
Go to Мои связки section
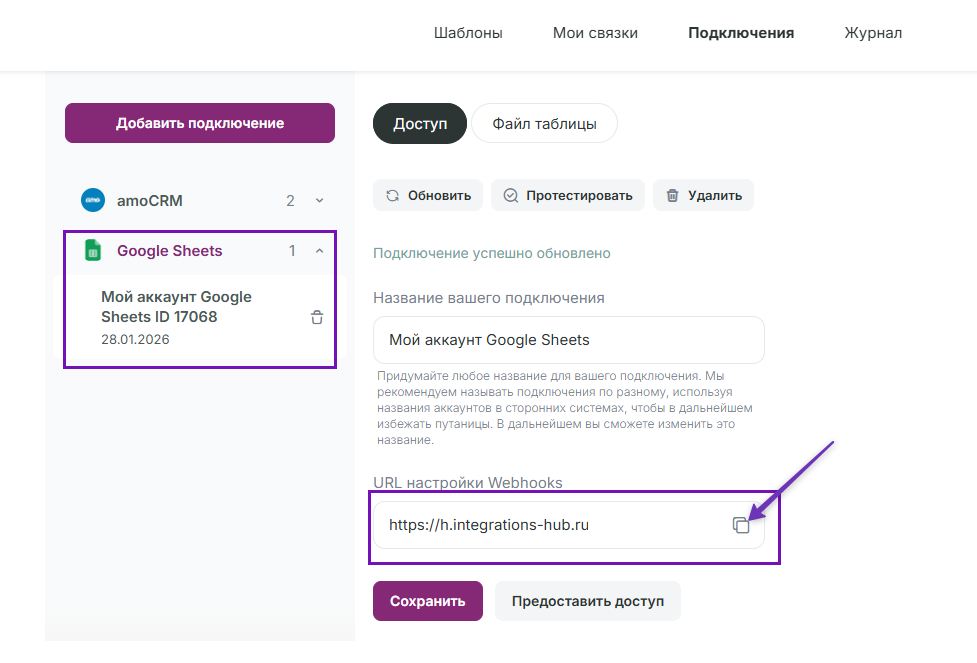coord(595,33)
